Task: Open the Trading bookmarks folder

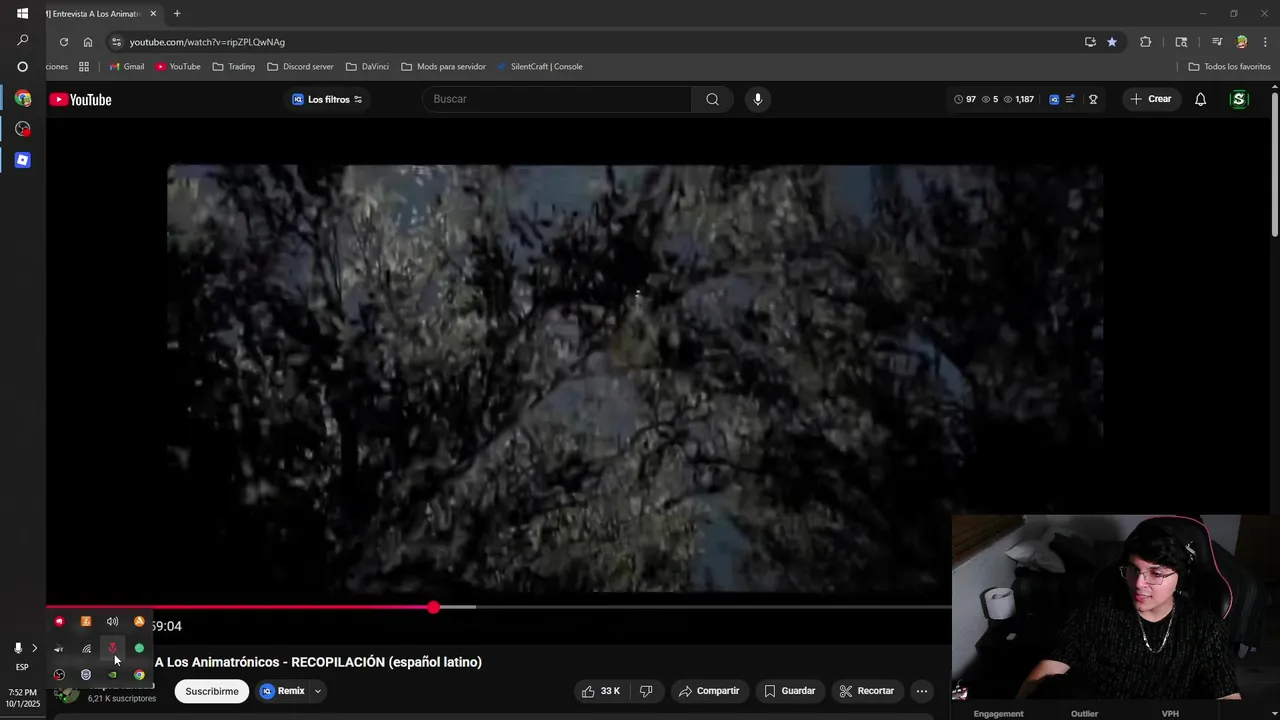Action: tap(234, 67)
